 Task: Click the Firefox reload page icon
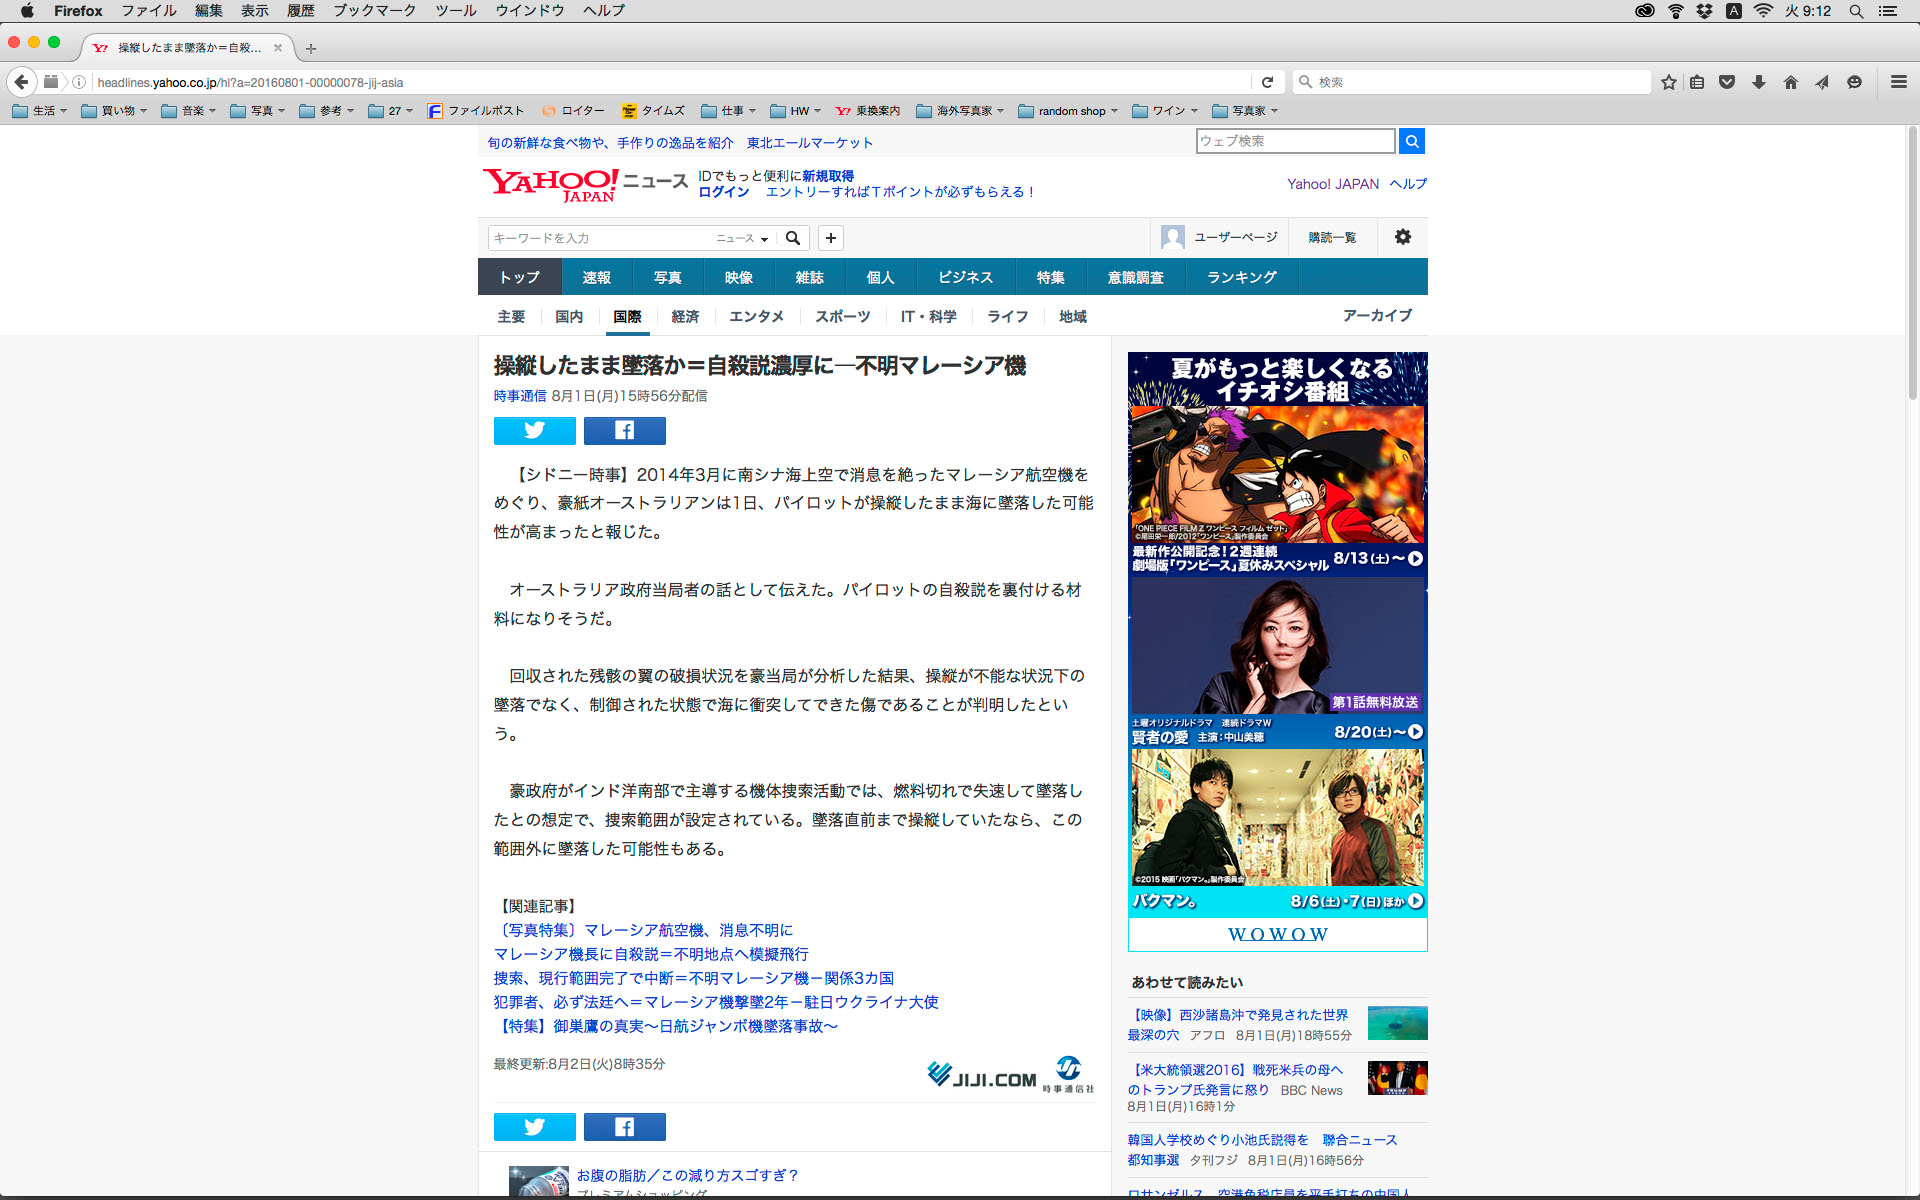[1267, 82]
